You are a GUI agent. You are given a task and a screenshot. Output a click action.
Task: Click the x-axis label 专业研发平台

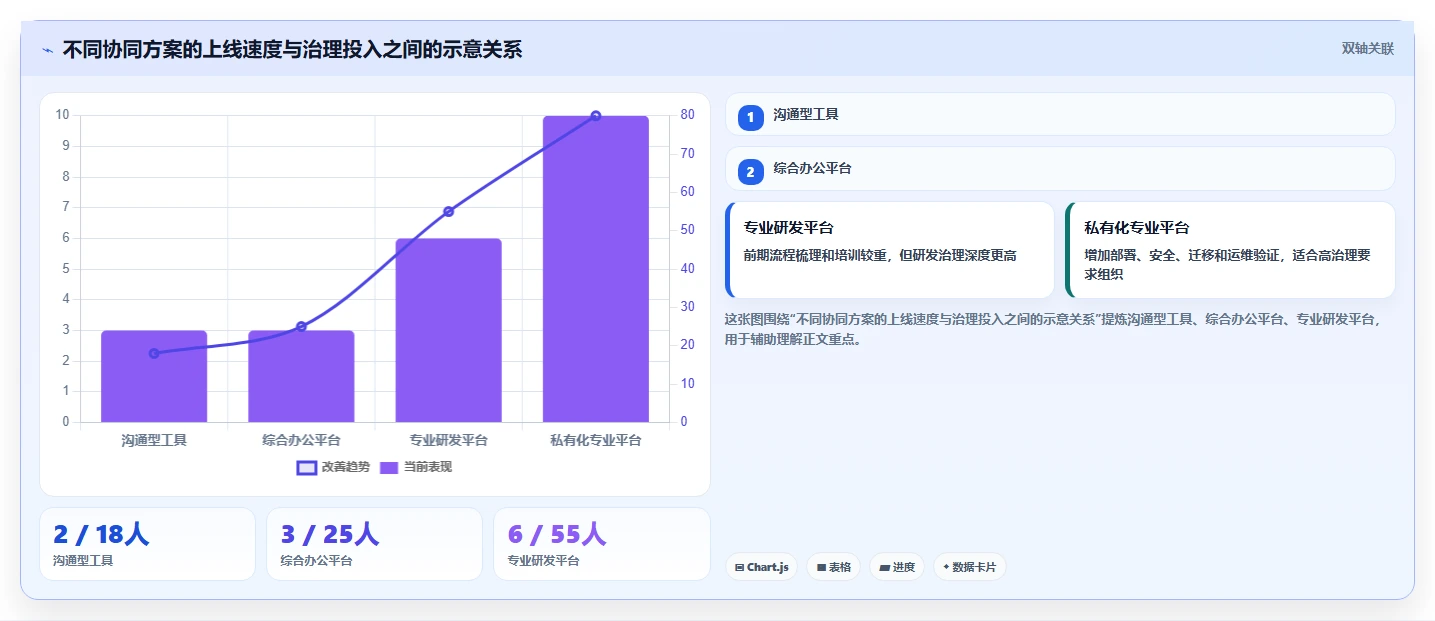(448, 440)
